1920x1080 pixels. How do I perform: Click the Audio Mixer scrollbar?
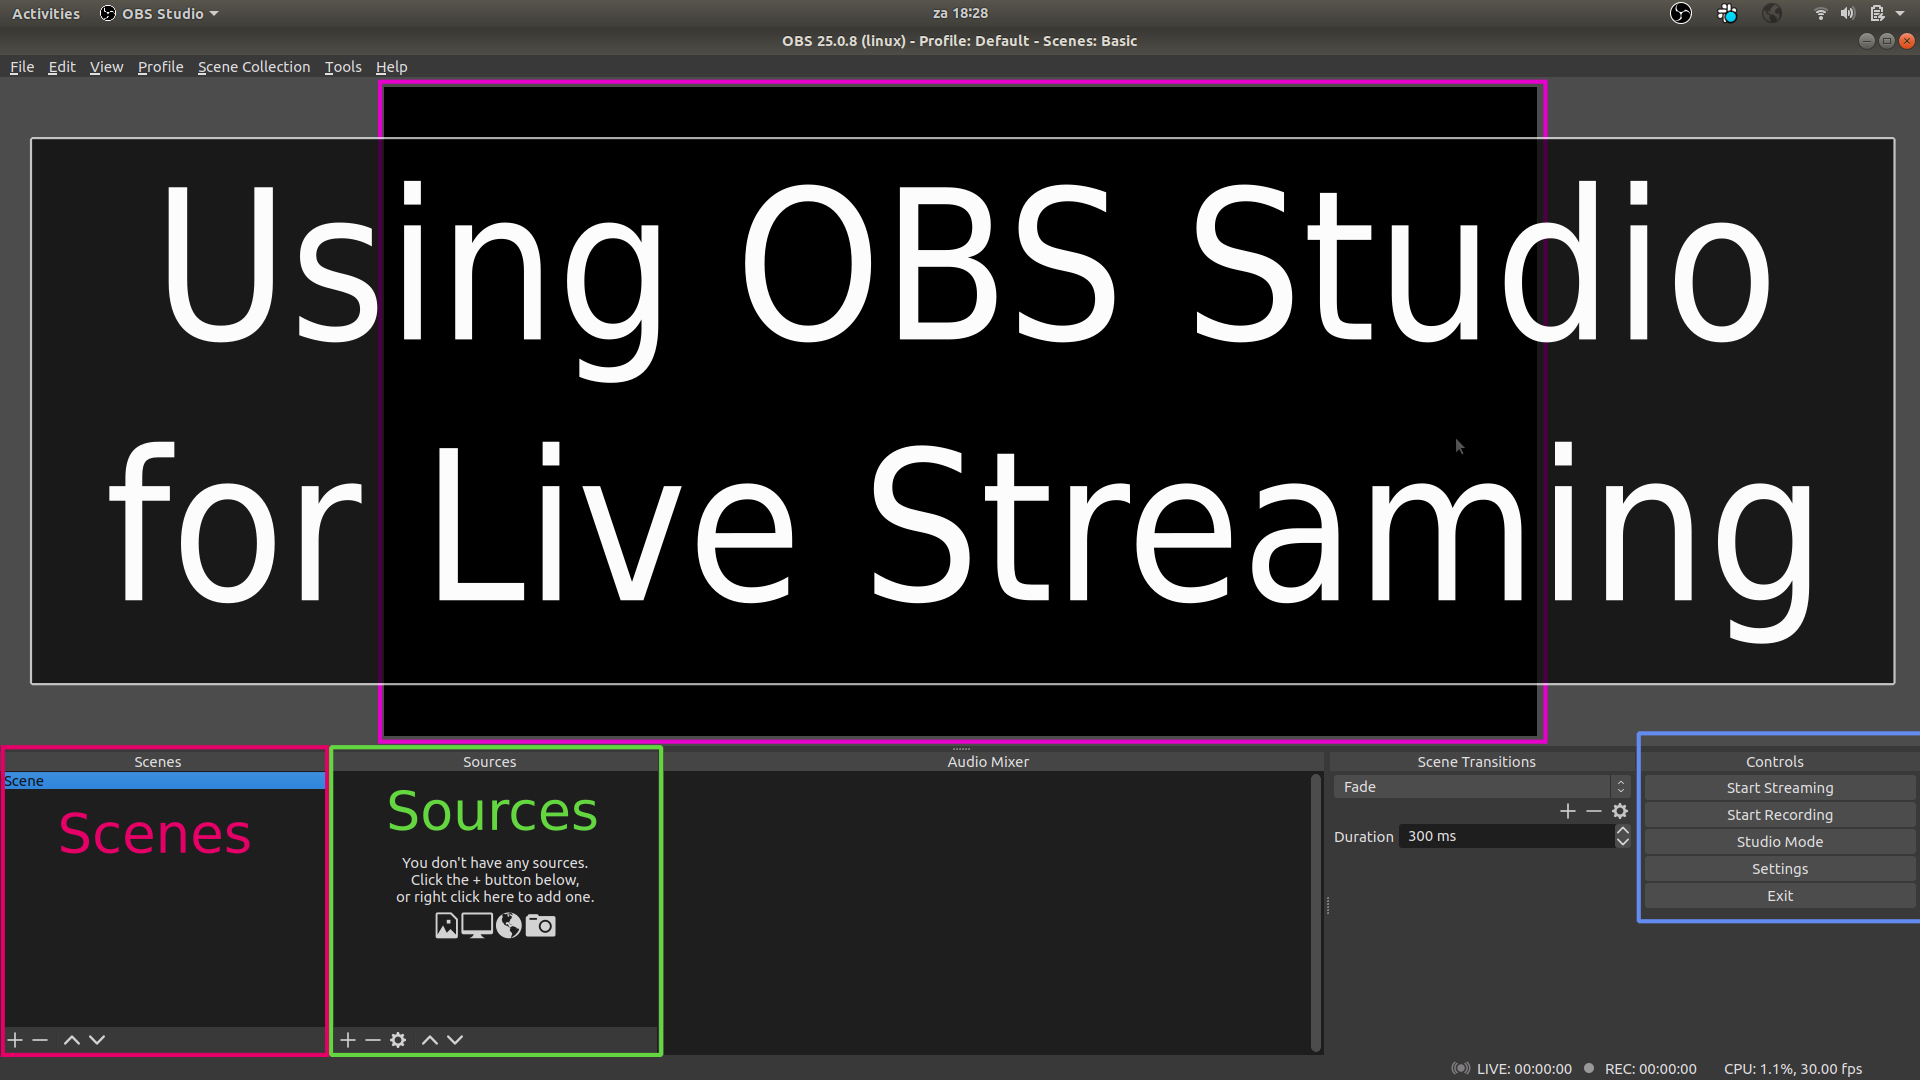click(x=1316, y=912)
